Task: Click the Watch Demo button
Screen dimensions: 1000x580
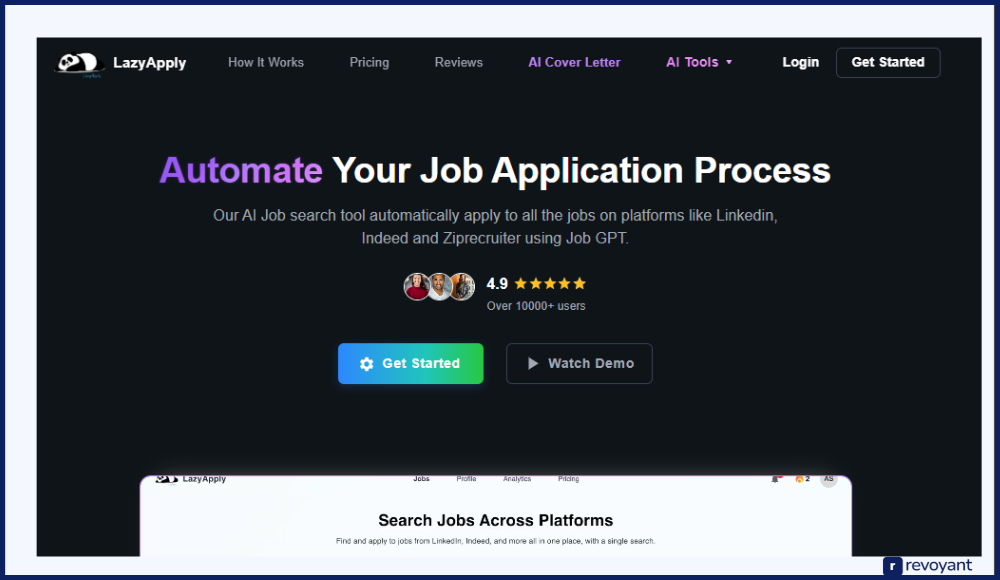Action: (579, 364)
